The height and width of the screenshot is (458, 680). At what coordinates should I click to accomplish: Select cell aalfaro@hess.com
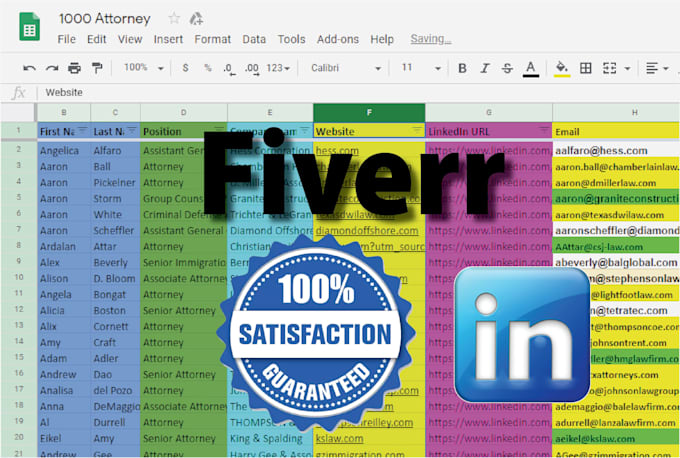click(x=616, y=150)
